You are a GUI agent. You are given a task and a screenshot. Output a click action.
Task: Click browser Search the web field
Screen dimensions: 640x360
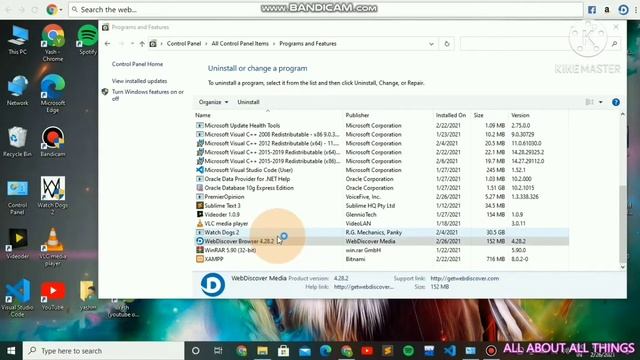[326, 9]
